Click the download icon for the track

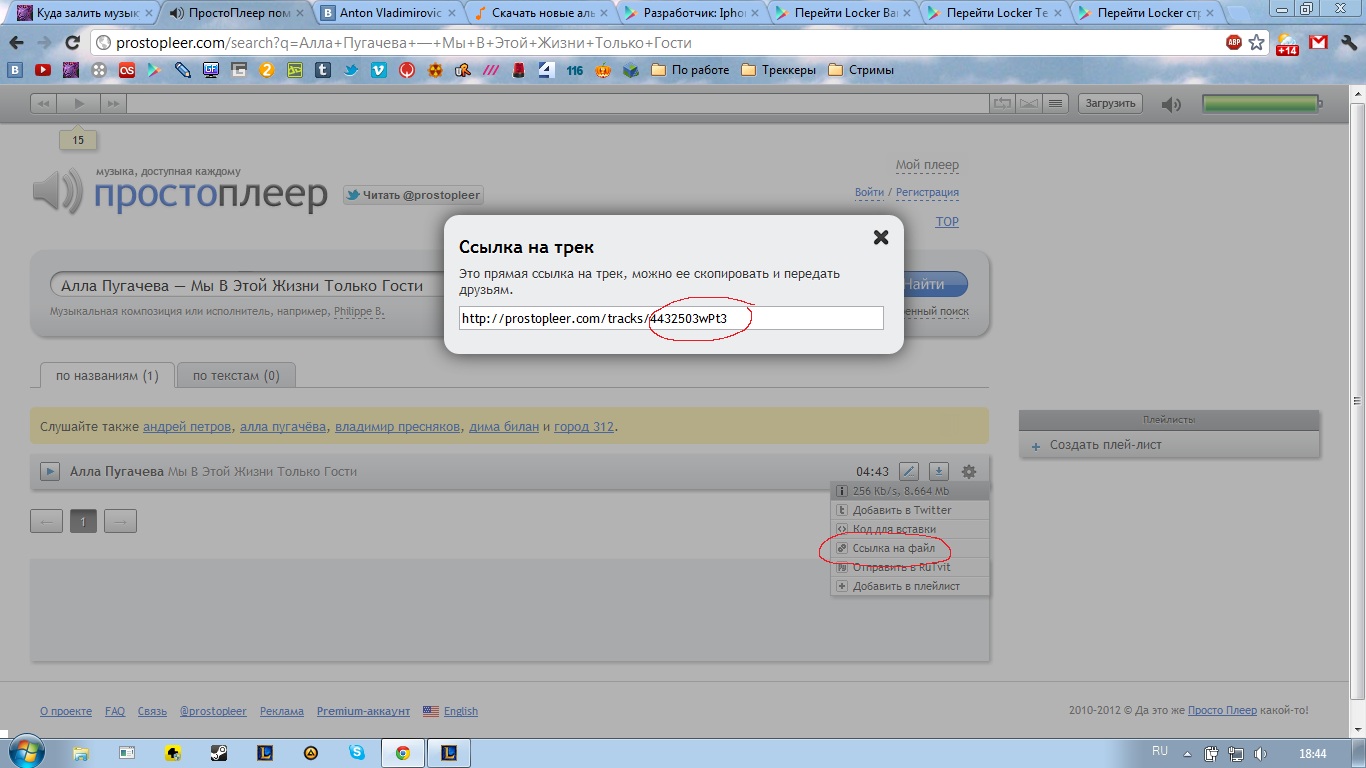click(x=938, y=471)
